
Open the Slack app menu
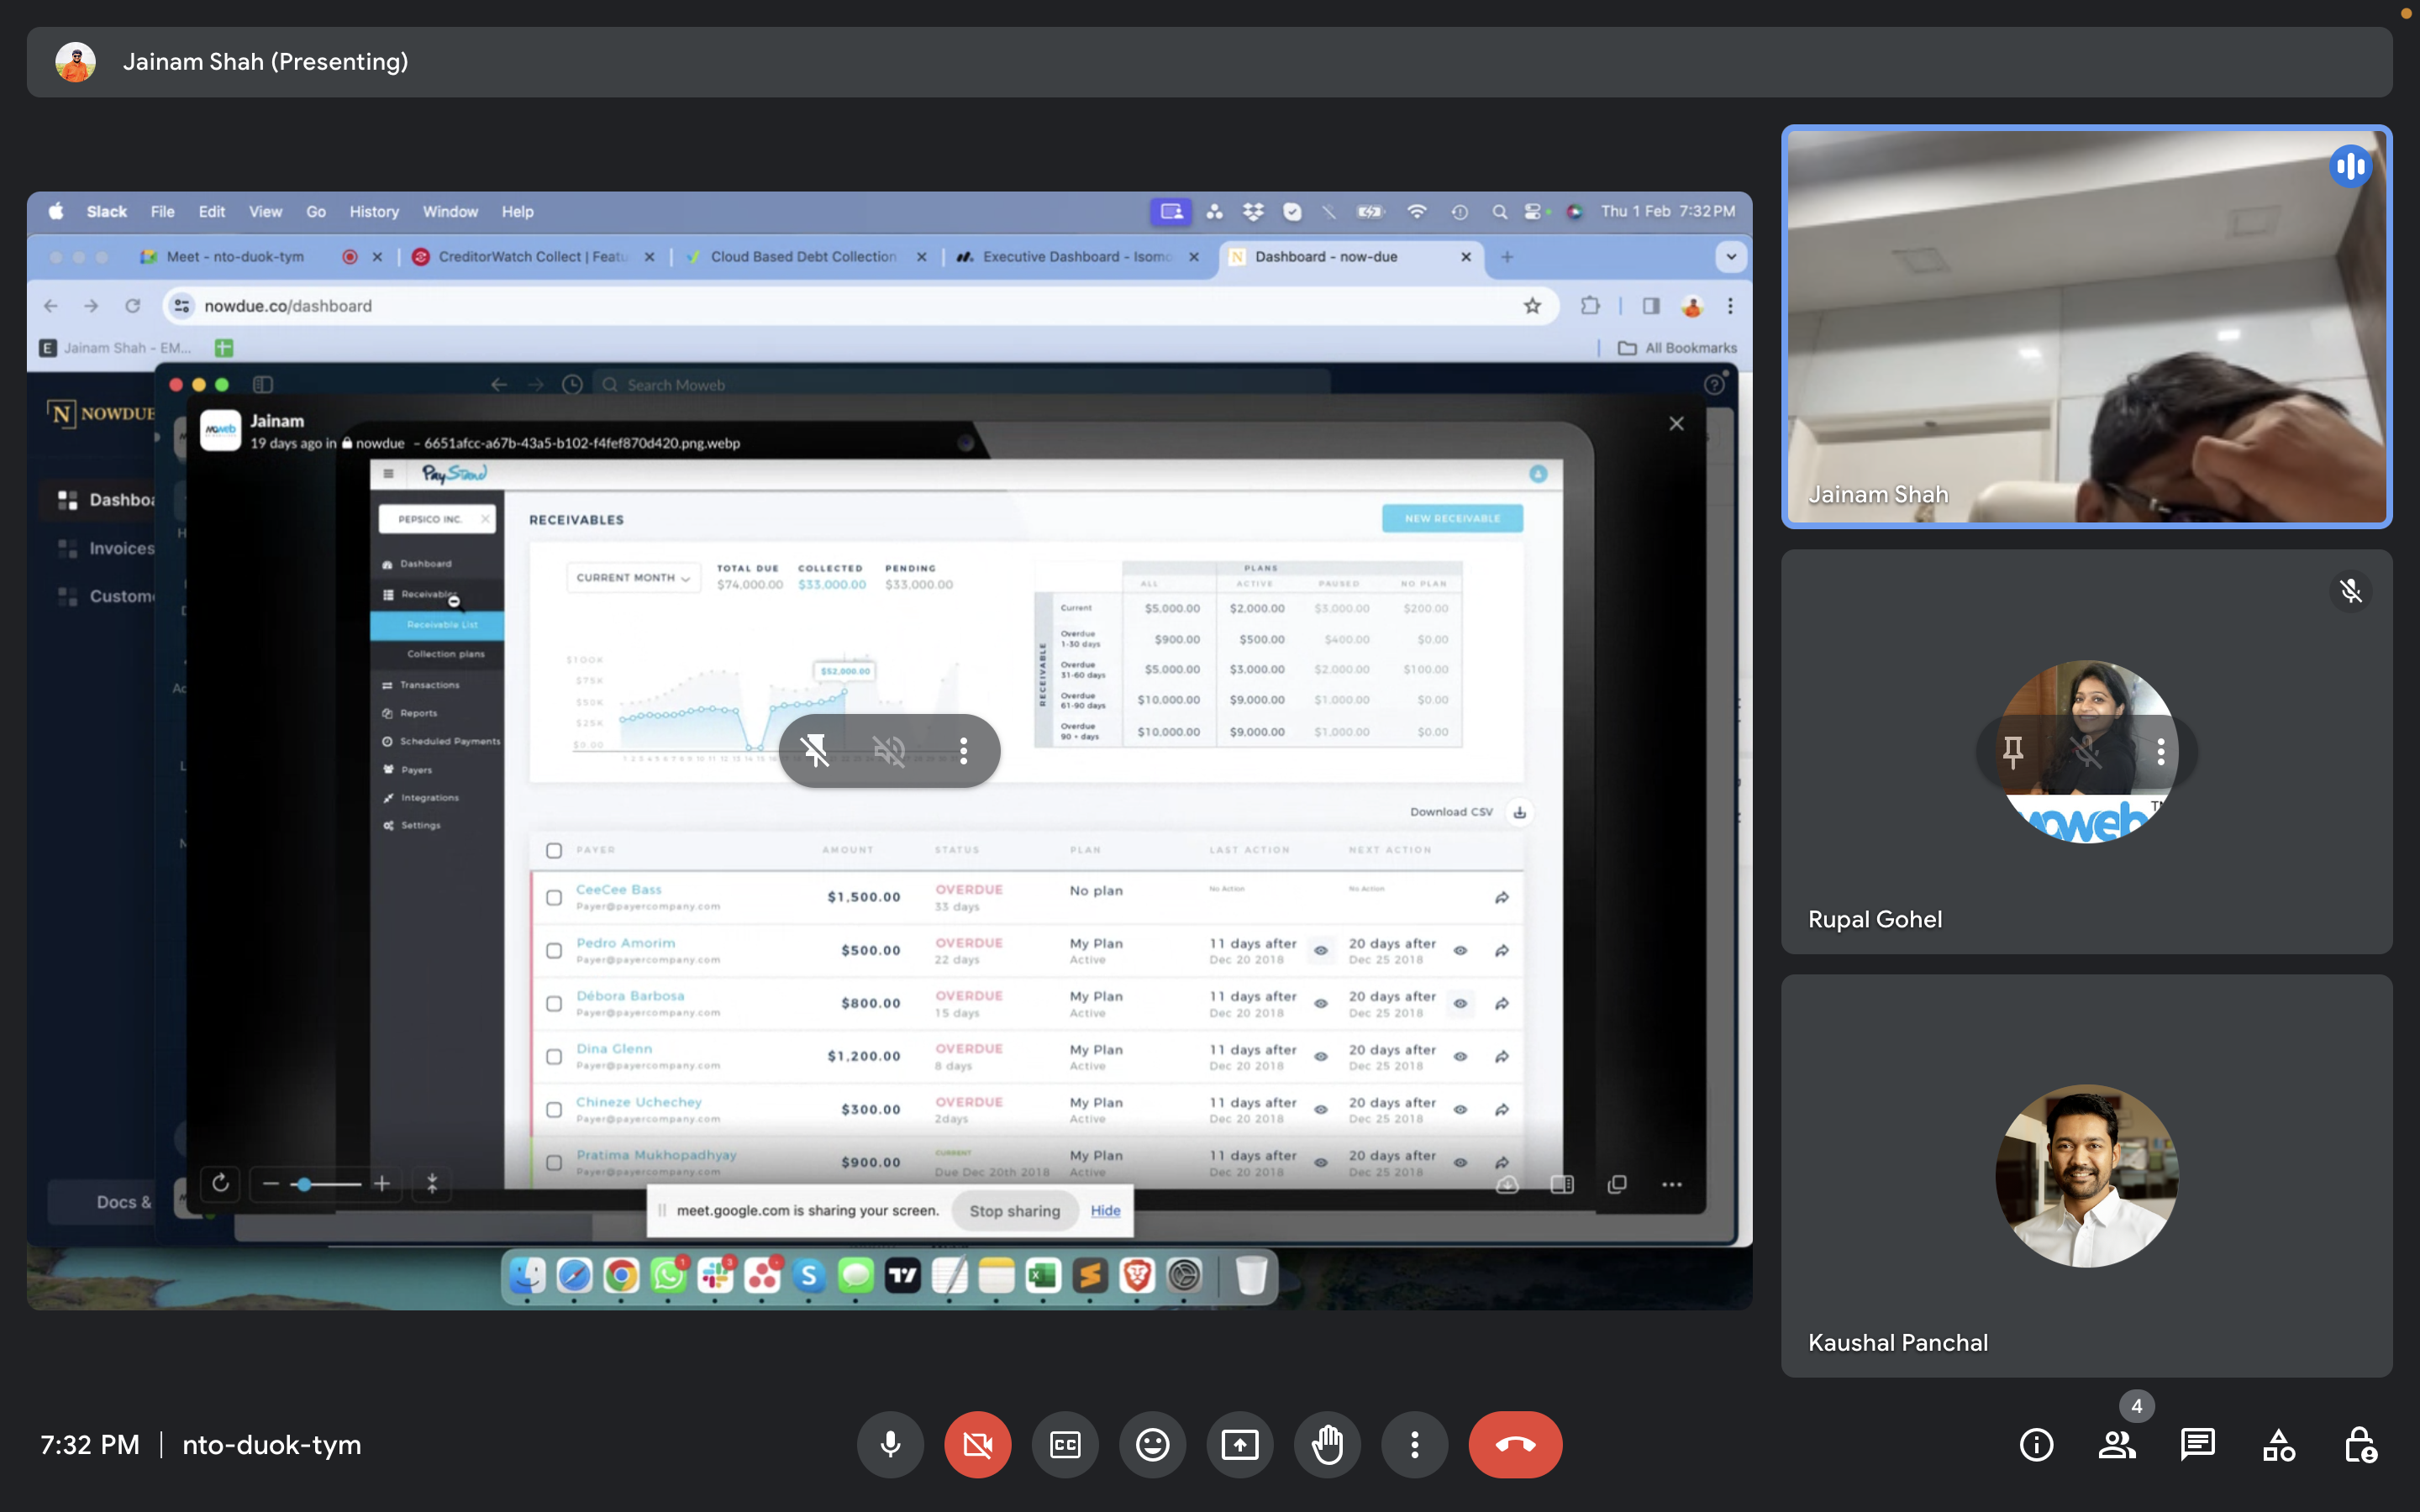point(106,211)
